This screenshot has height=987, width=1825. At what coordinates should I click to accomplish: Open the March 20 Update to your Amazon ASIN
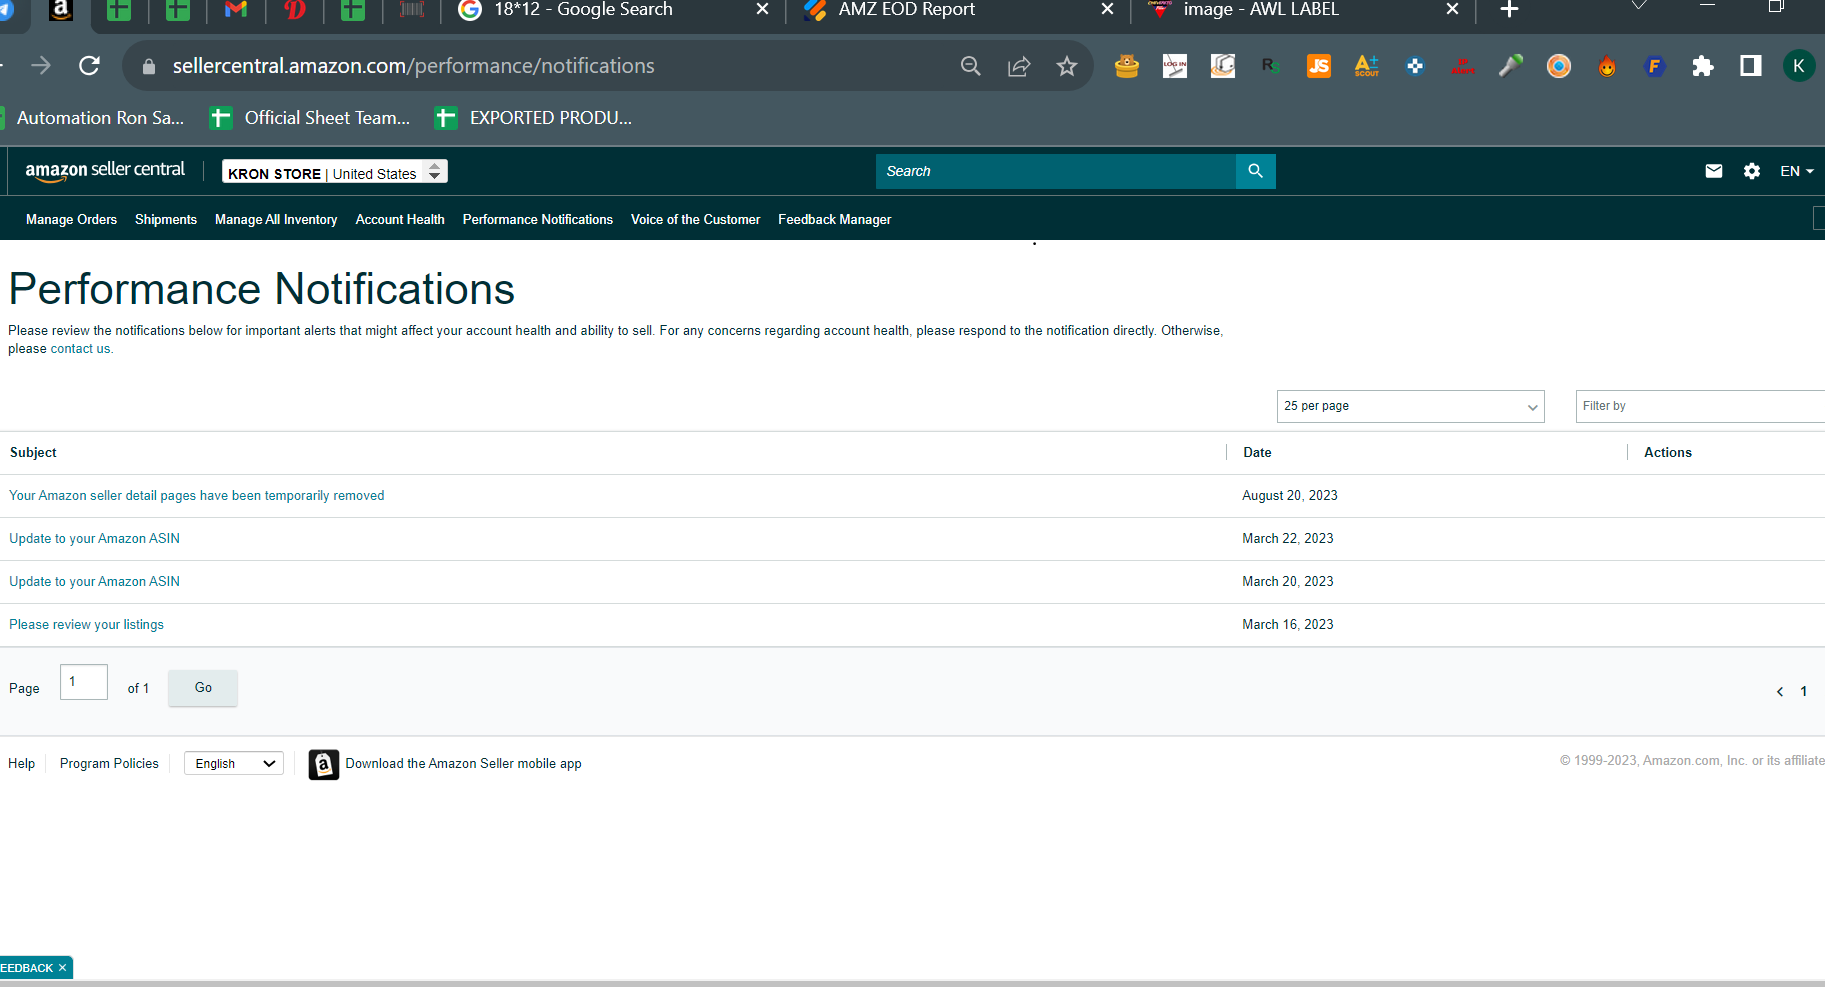click(x=95, y=582)
